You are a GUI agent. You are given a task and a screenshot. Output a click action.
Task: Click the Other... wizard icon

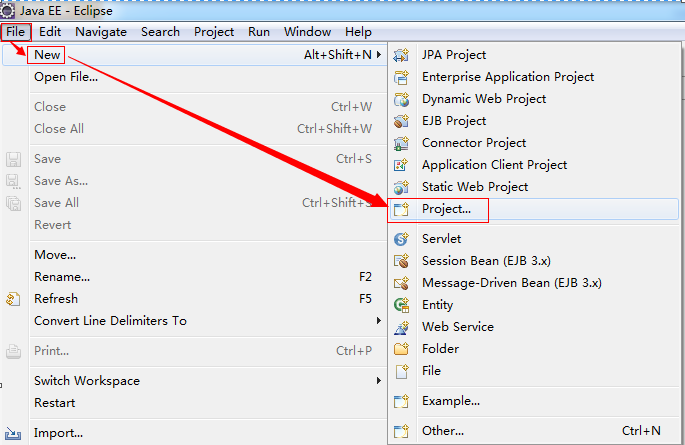[x=401, y=431]
